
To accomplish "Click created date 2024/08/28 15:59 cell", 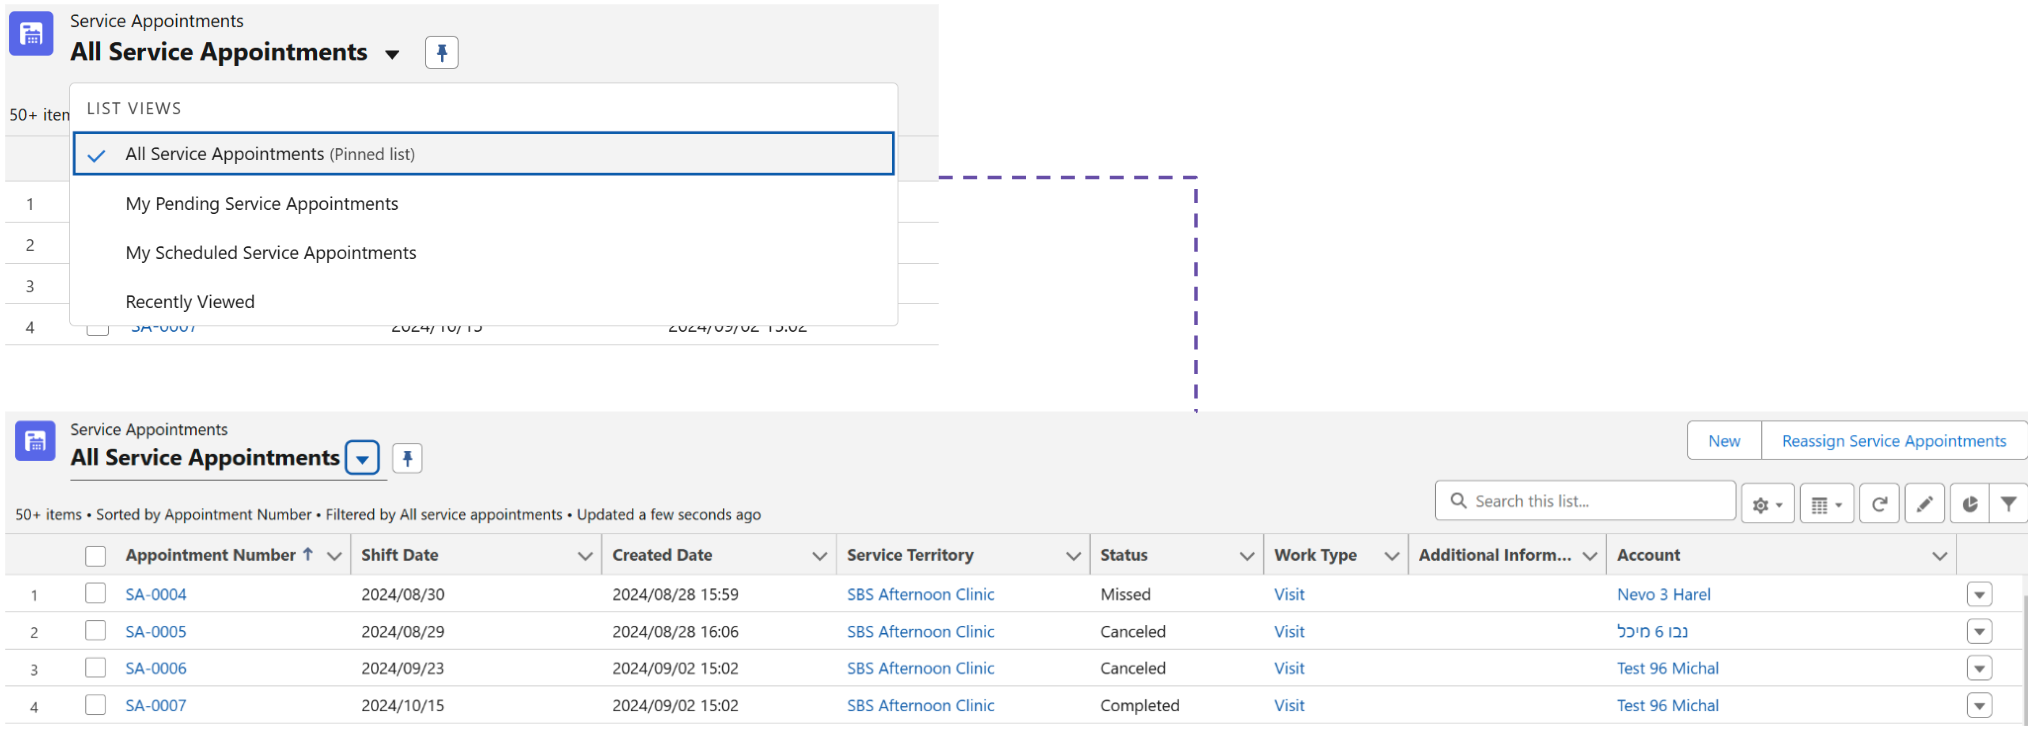I will pyautogui.click(x=675, y=594).
